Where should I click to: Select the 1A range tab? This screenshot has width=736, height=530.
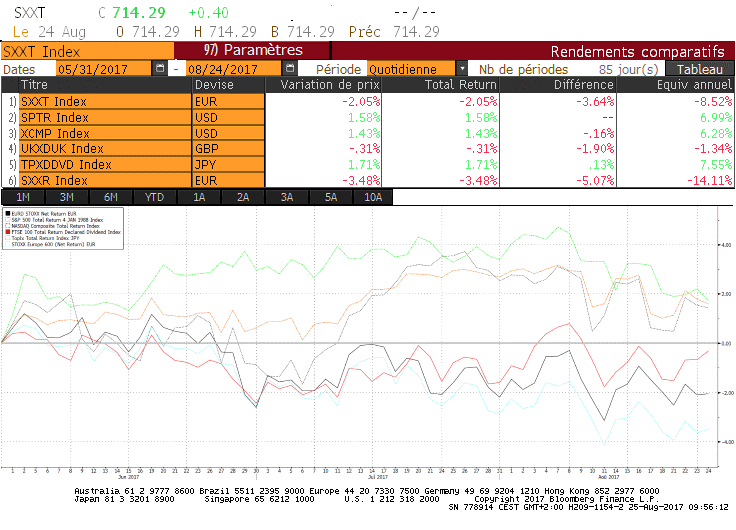coord(199,197)
